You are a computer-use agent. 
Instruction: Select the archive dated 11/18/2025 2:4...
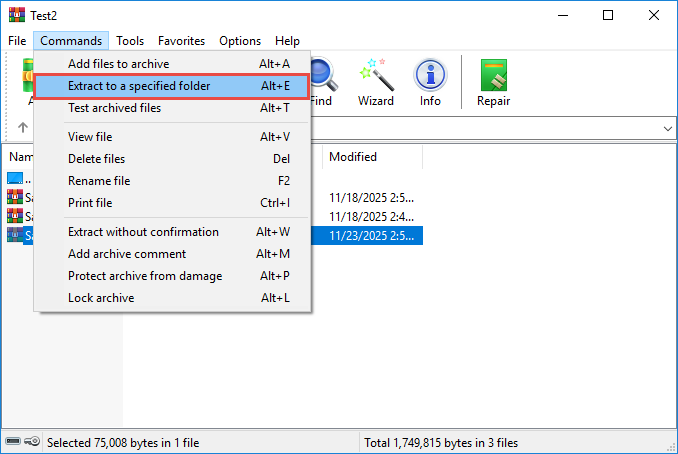(15, 216)
